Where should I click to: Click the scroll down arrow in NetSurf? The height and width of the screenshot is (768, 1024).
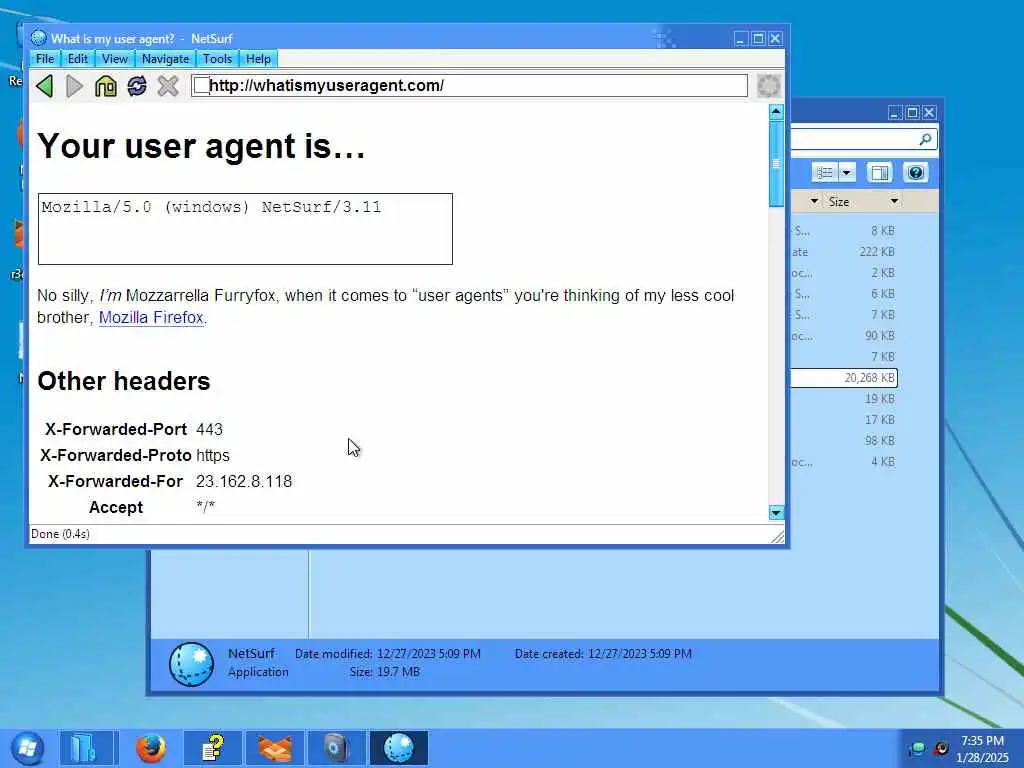776,513
